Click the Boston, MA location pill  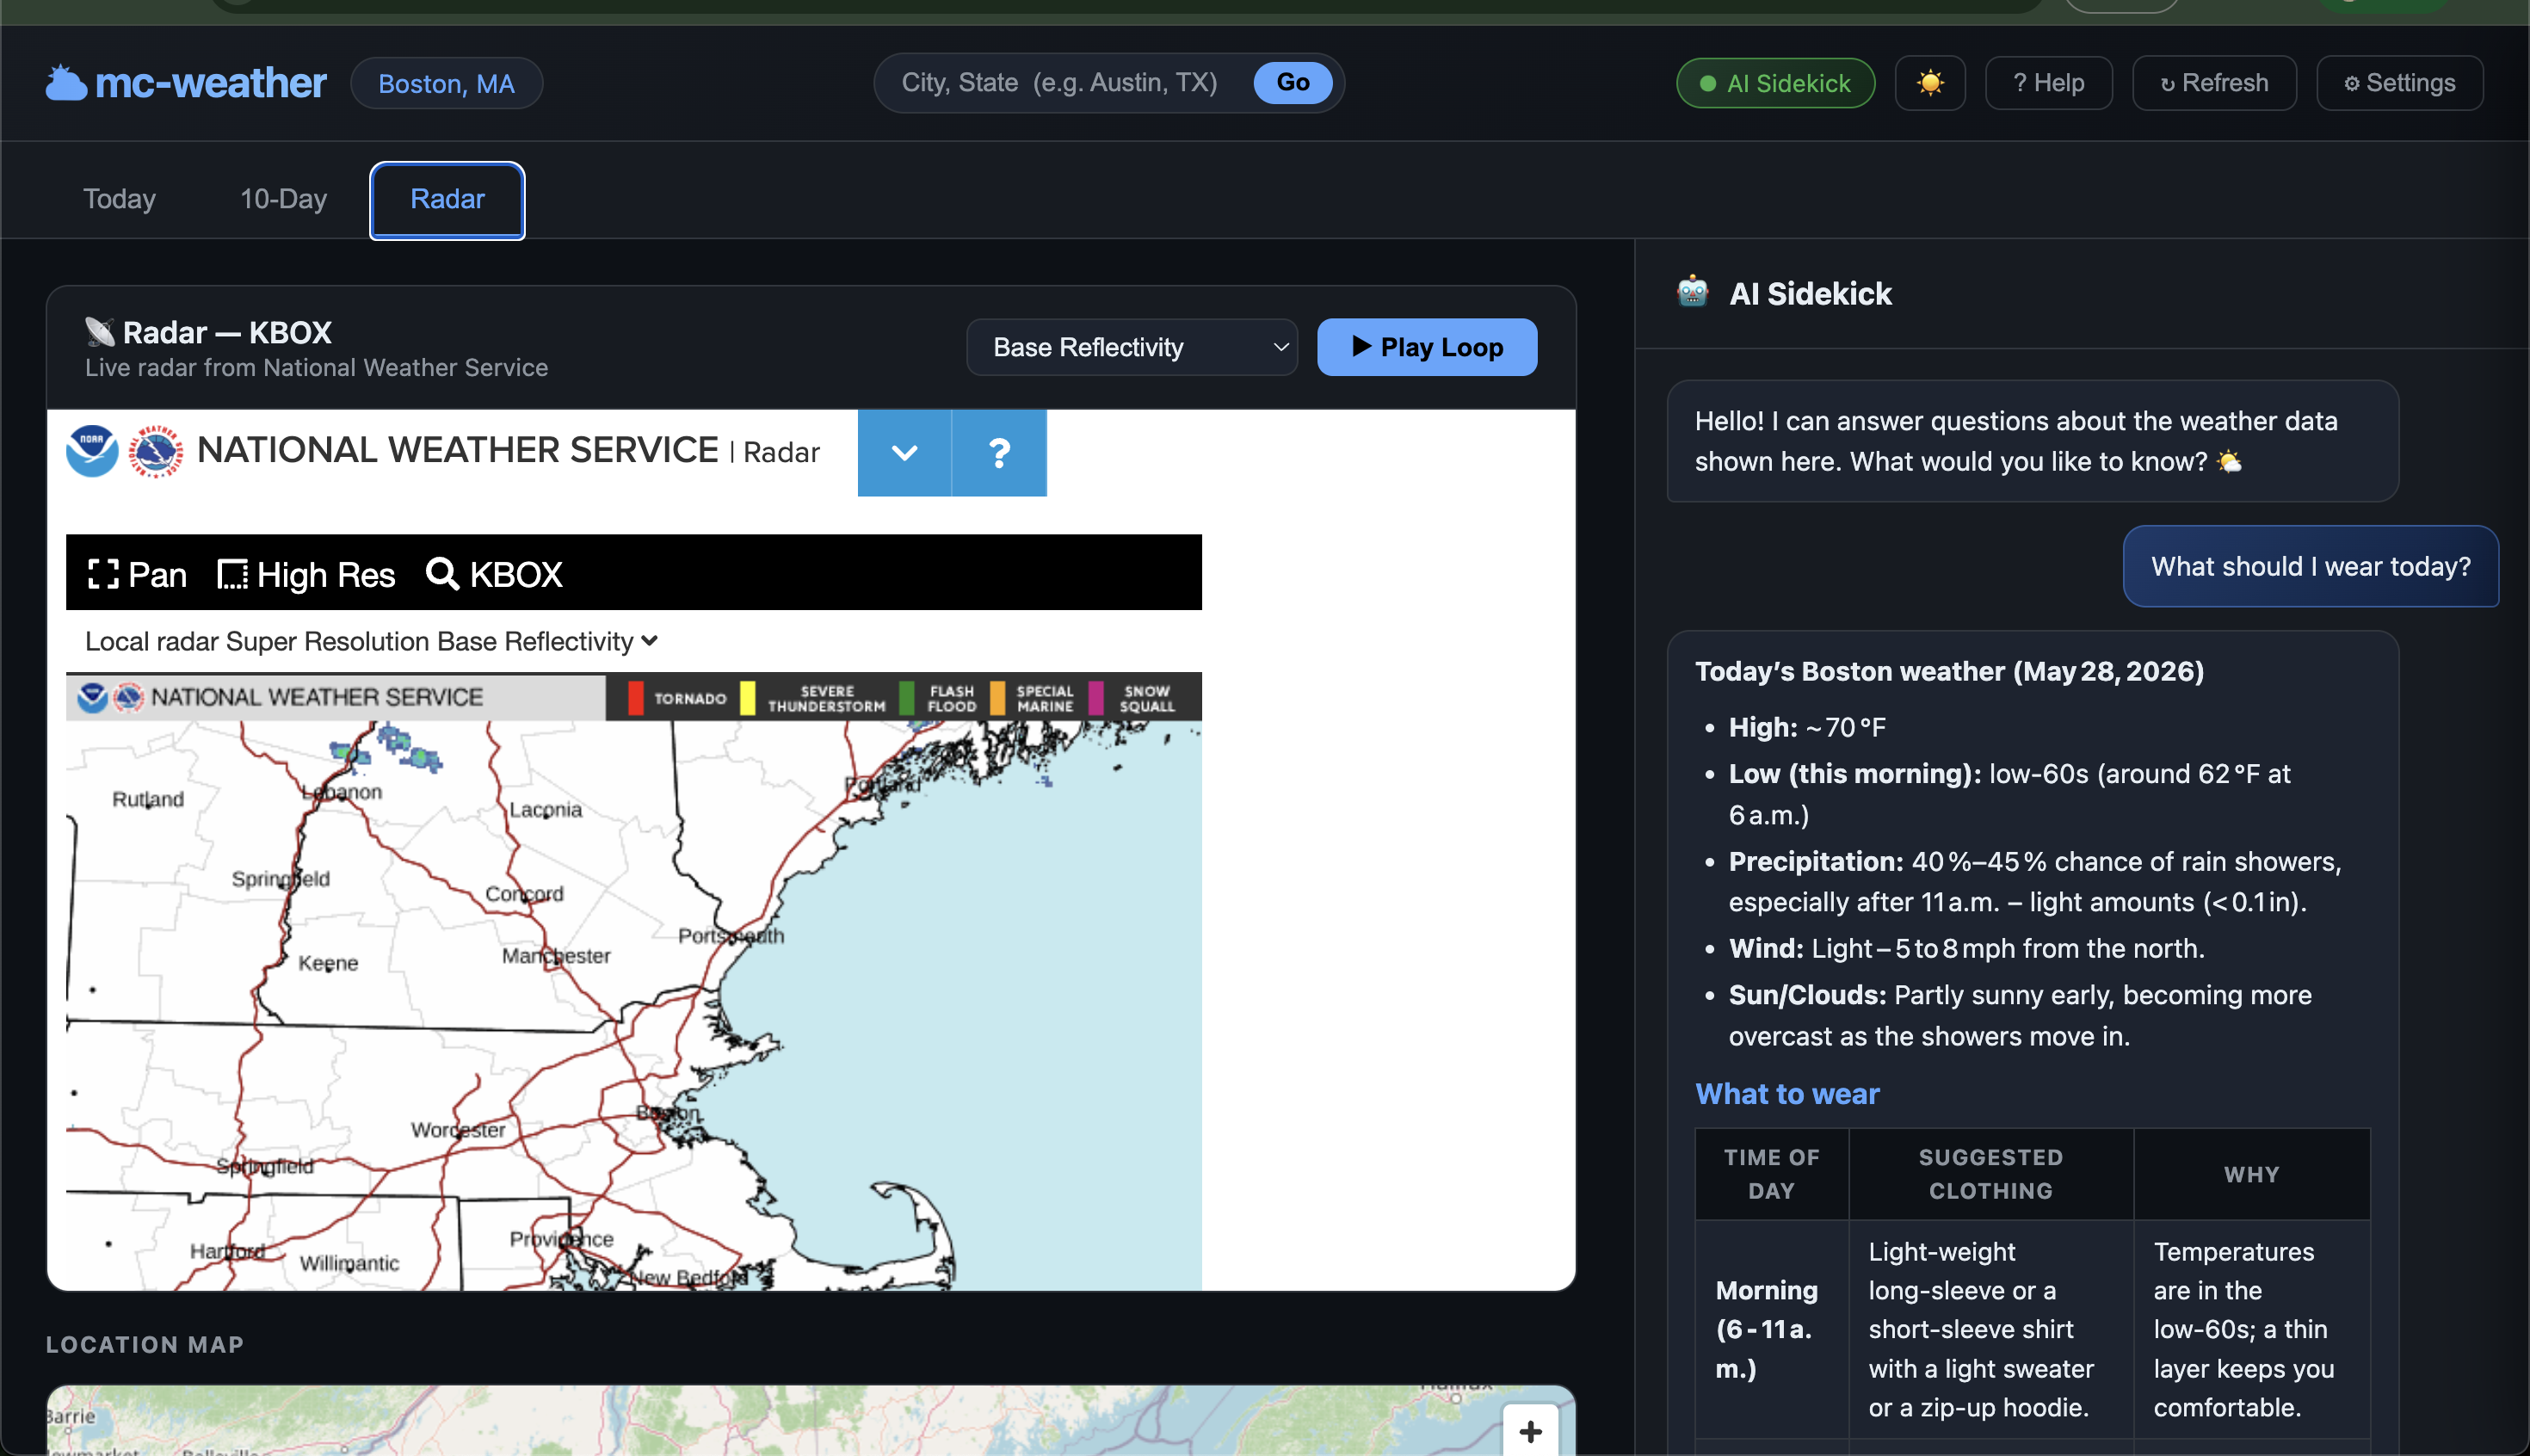(446, 83)
